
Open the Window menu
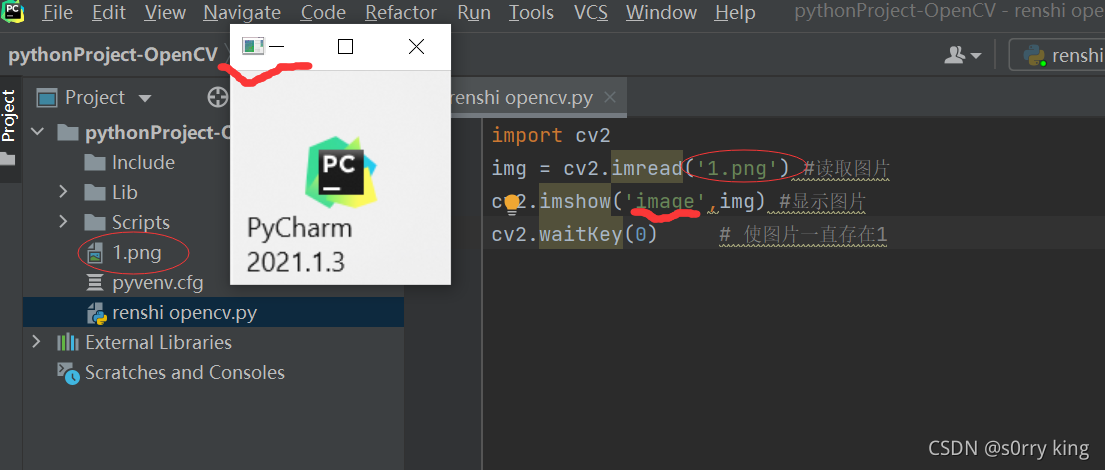(x=661, y=13)
